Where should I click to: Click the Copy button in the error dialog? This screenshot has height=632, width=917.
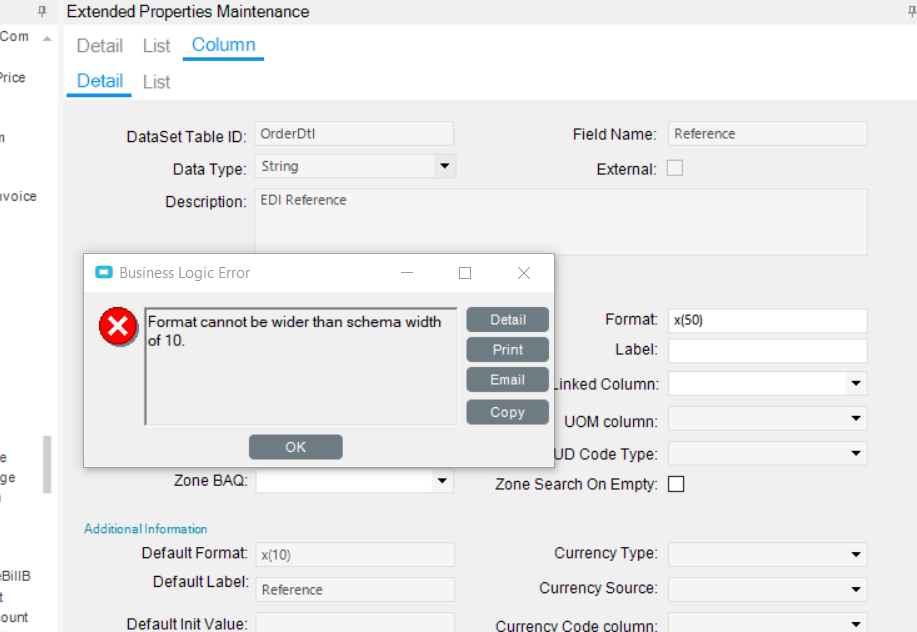pos(507,411)
